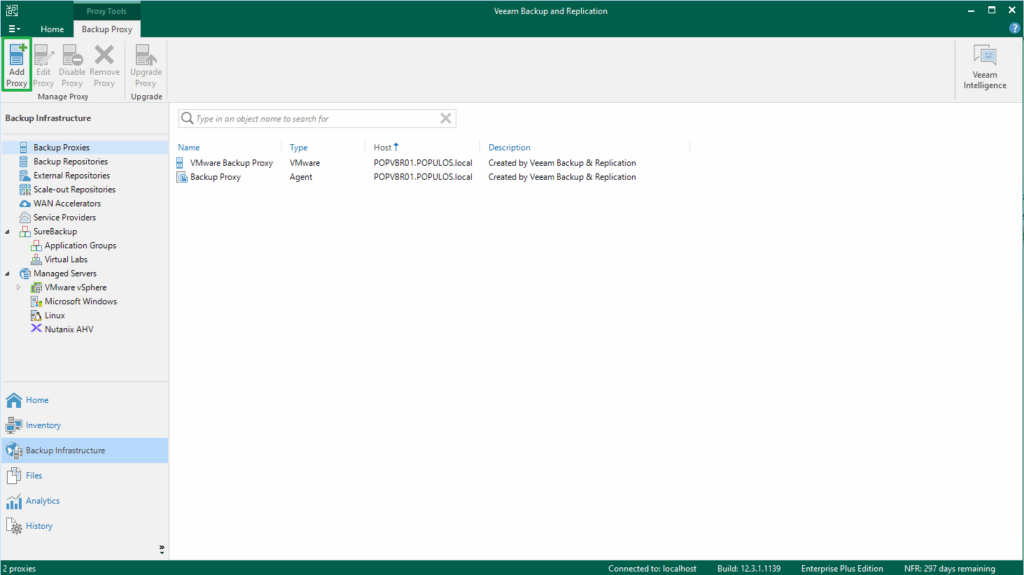The image size is (1024, 575).
Task: Open Scale-out Repositories node
Action: click(x=74, y=189)
